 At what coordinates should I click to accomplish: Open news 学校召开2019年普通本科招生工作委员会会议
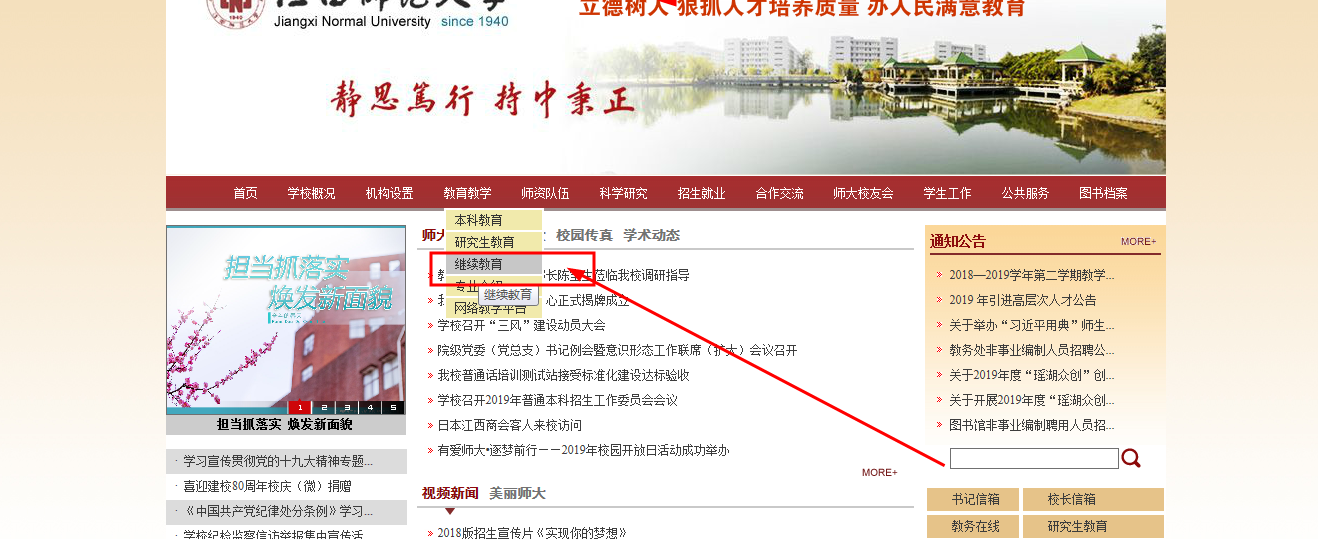(557, 400)
